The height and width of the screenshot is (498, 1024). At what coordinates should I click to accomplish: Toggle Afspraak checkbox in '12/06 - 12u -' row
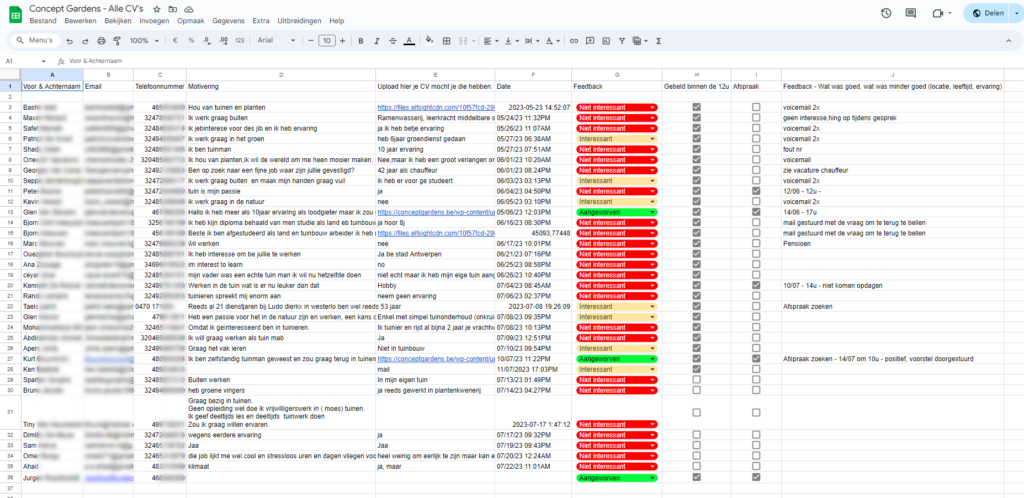click(x=756, y=191)
